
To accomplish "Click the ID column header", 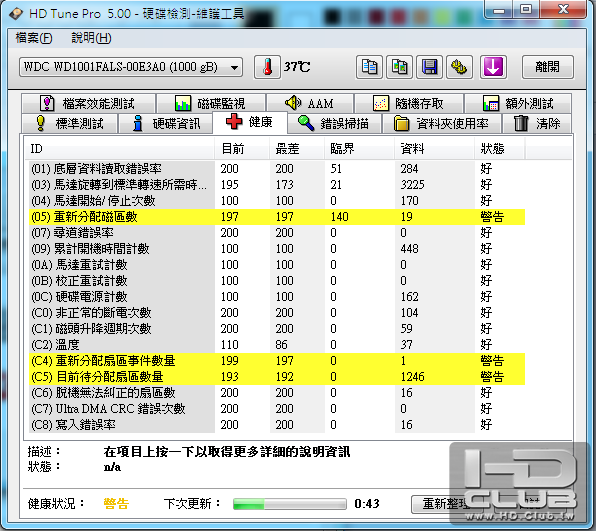I will click(x=119, y=149).
